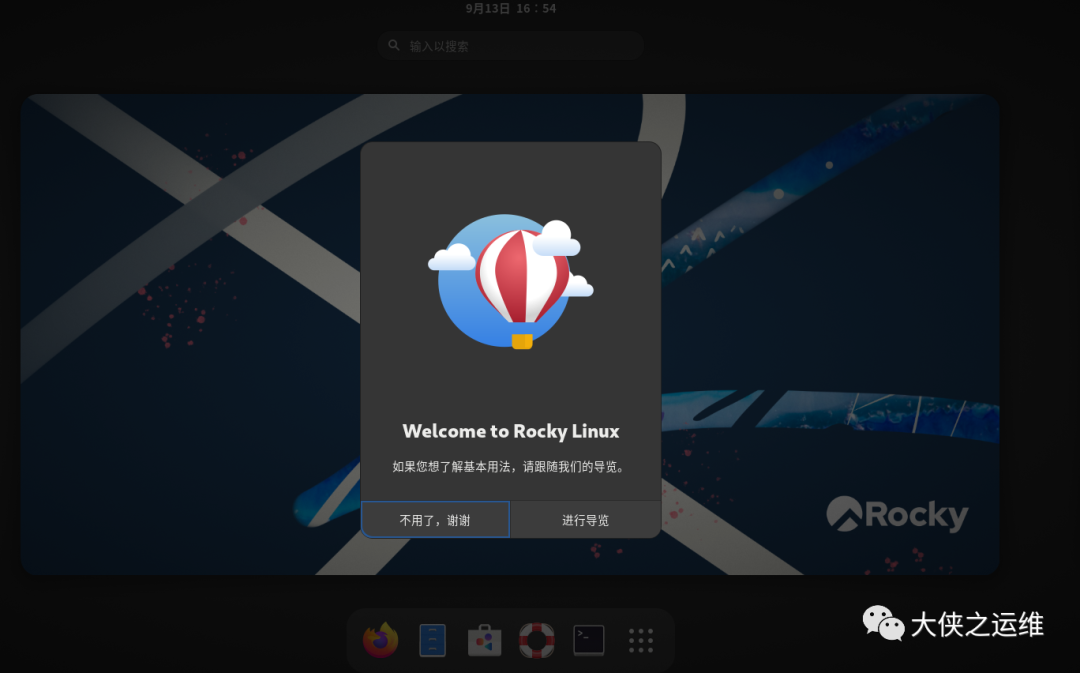Open the clock showing 9月13日 16:54
Viewport: 1080px width, 673px height.
point(510,8)
